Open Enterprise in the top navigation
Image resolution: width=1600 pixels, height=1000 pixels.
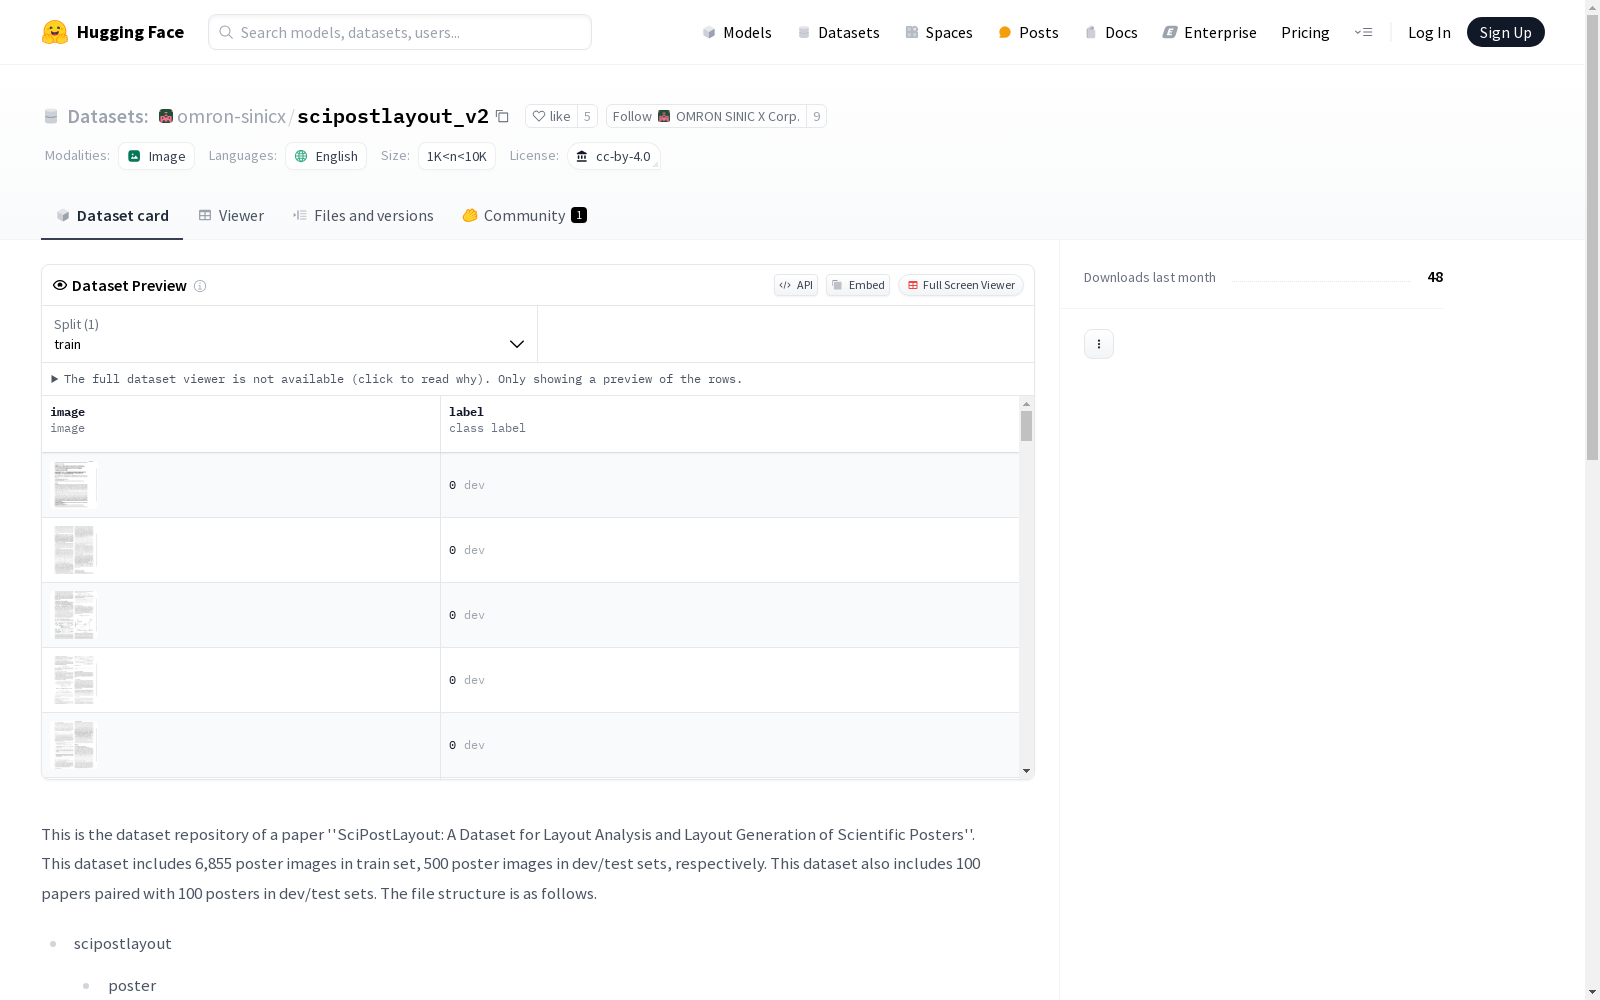[1209, 32]
